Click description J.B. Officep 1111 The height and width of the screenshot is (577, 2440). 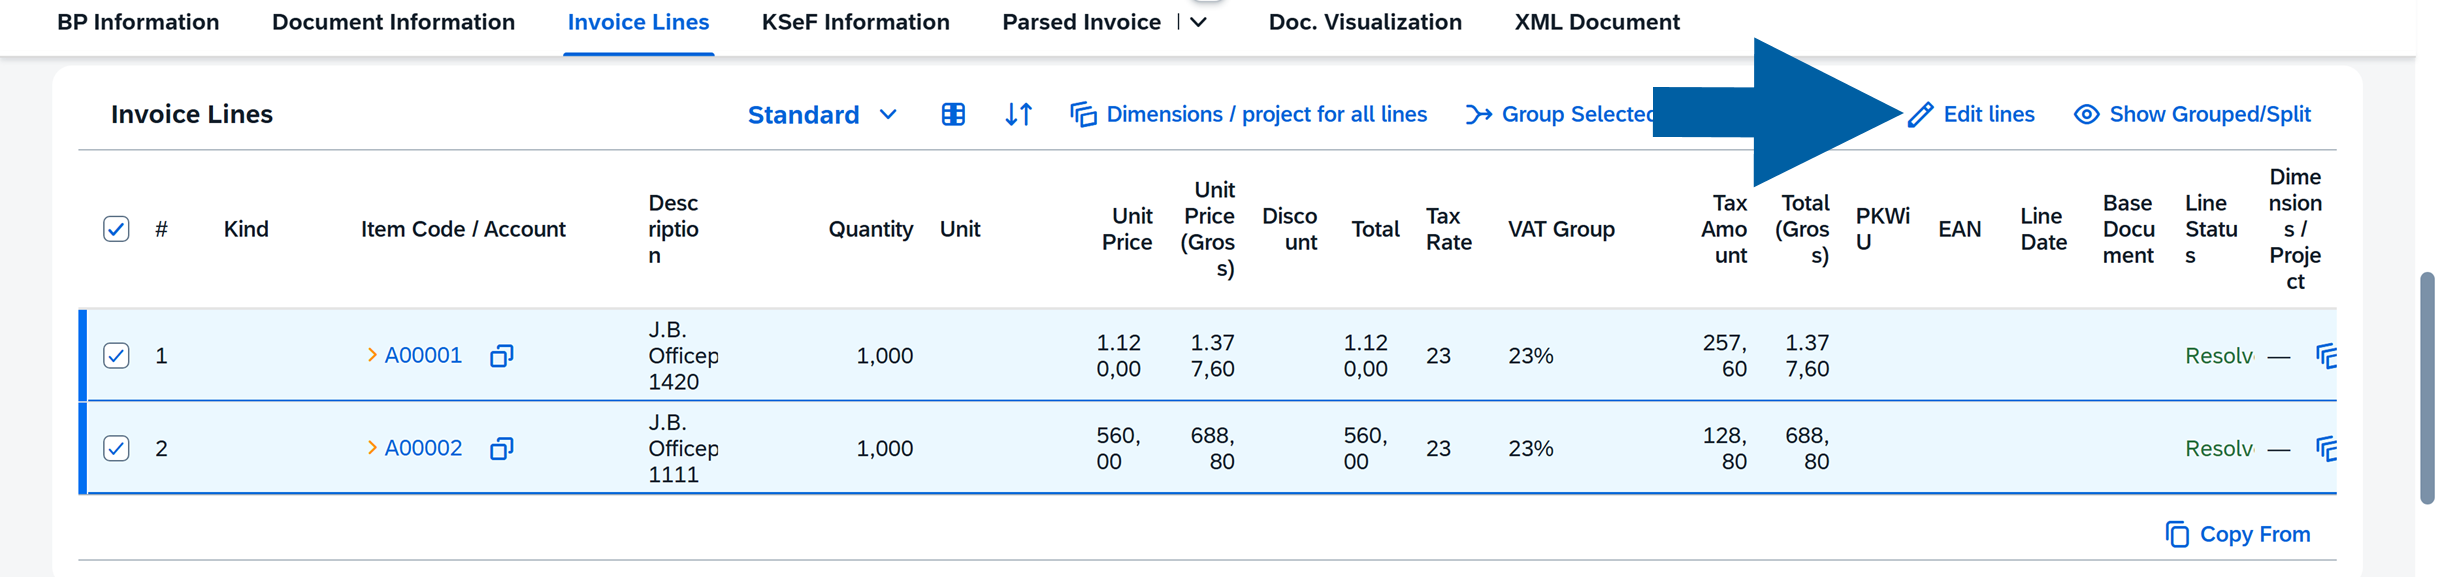coord(683,448)
